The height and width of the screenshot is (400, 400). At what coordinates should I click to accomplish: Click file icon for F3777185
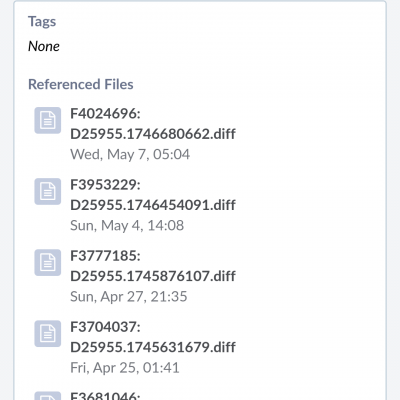[48, 262]
